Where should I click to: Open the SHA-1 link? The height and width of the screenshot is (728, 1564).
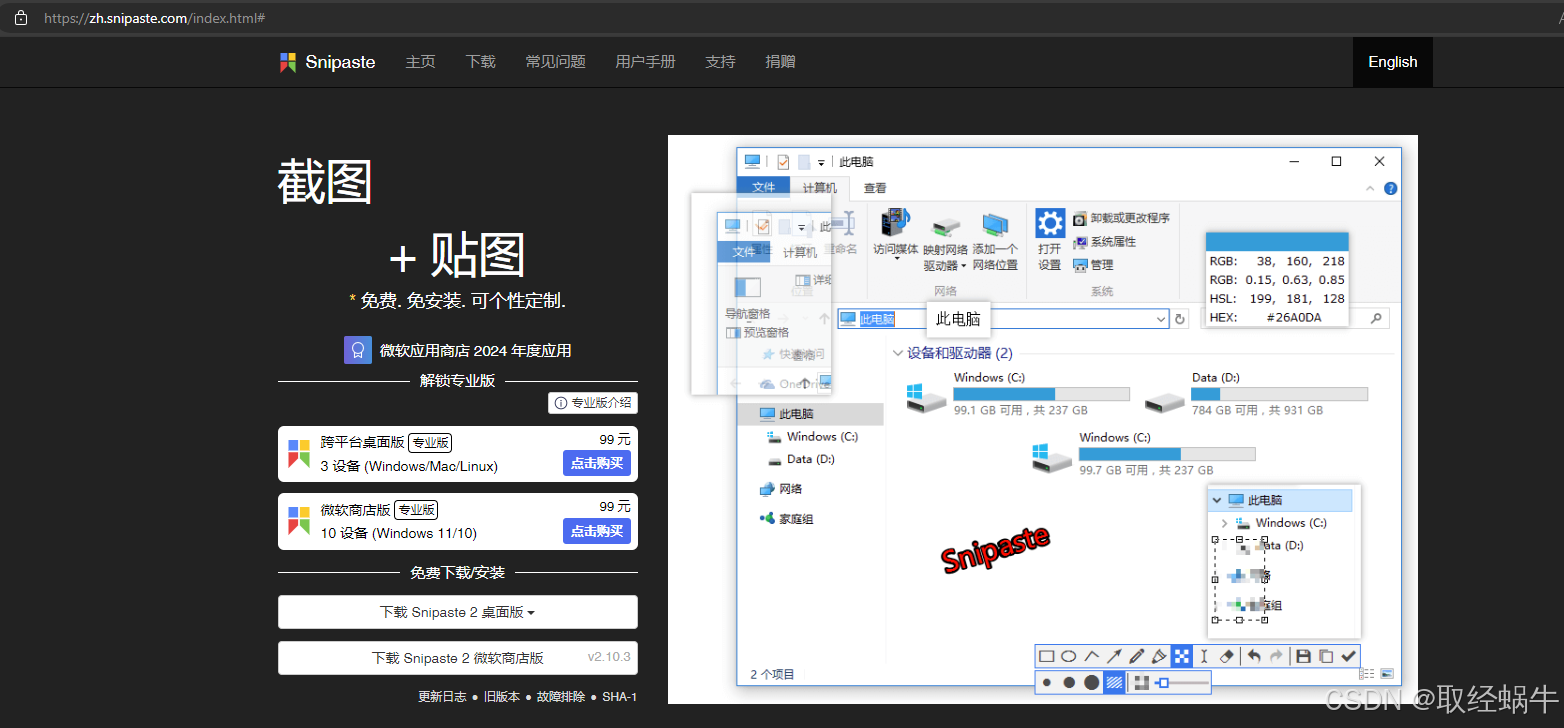point(619,697)
